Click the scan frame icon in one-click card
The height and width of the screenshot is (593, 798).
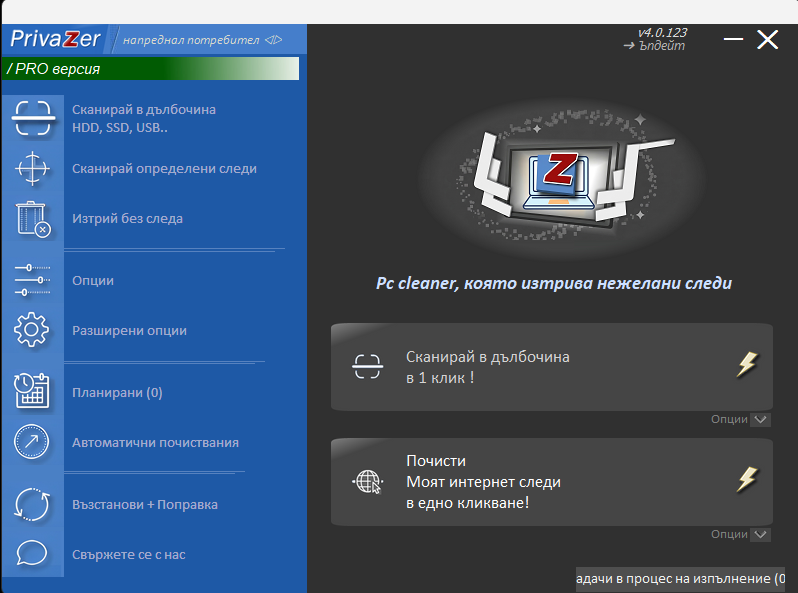[x=367, y=366]
